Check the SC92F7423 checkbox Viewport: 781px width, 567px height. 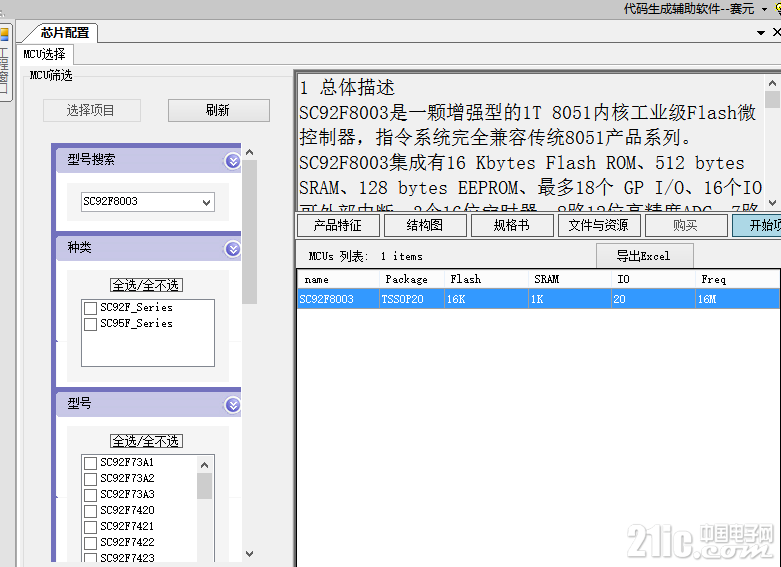[x=90, y=558]
